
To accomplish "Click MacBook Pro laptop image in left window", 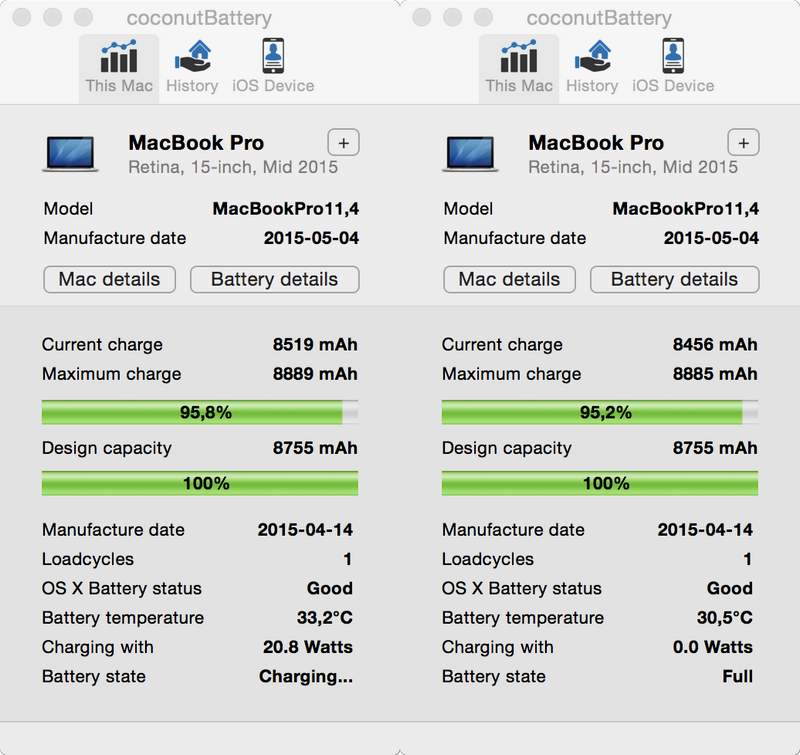I will [71, 153].
